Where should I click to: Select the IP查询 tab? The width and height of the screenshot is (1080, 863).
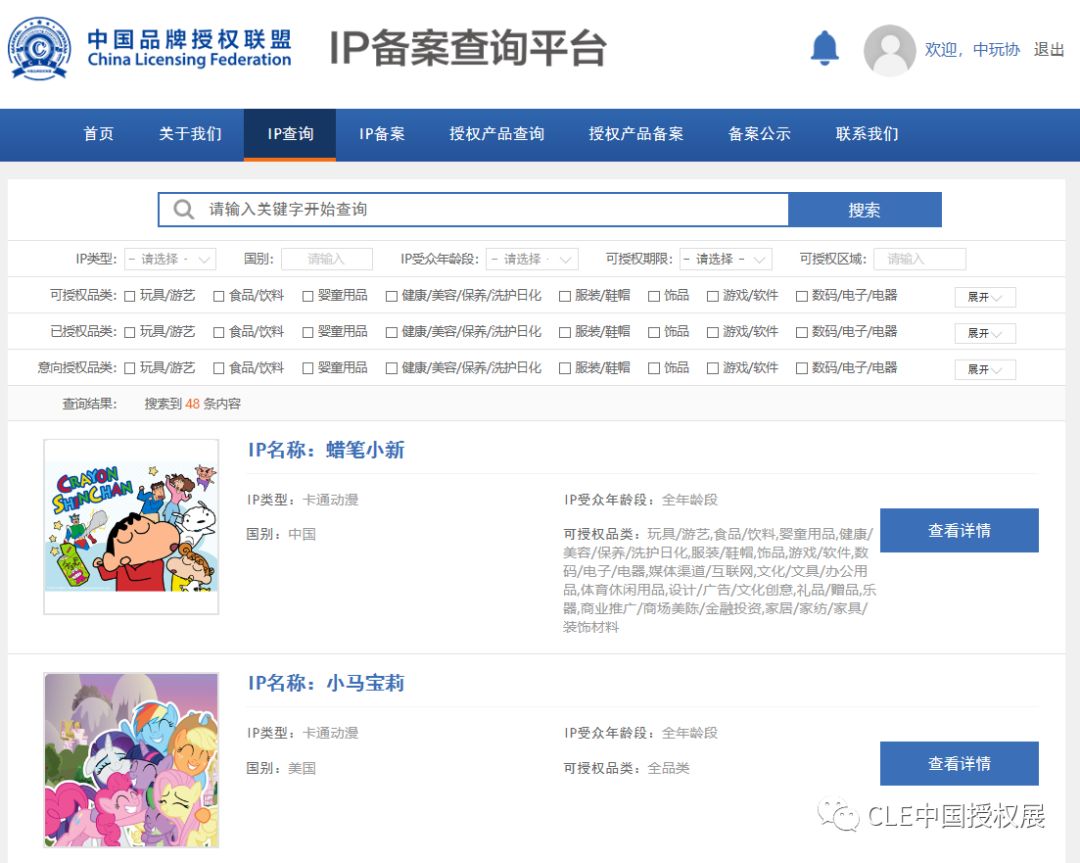[290, 134]
